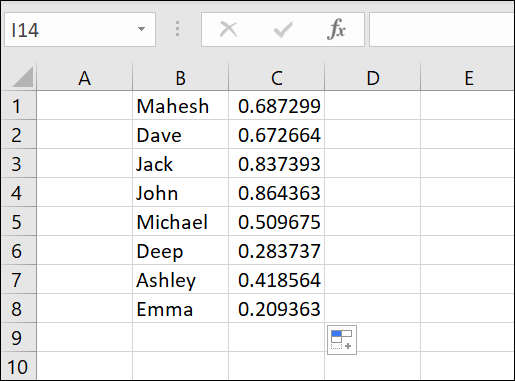The height and width of the screenshot is (381, 515).
Task: Select row 5 header
Action: point(19,221)
